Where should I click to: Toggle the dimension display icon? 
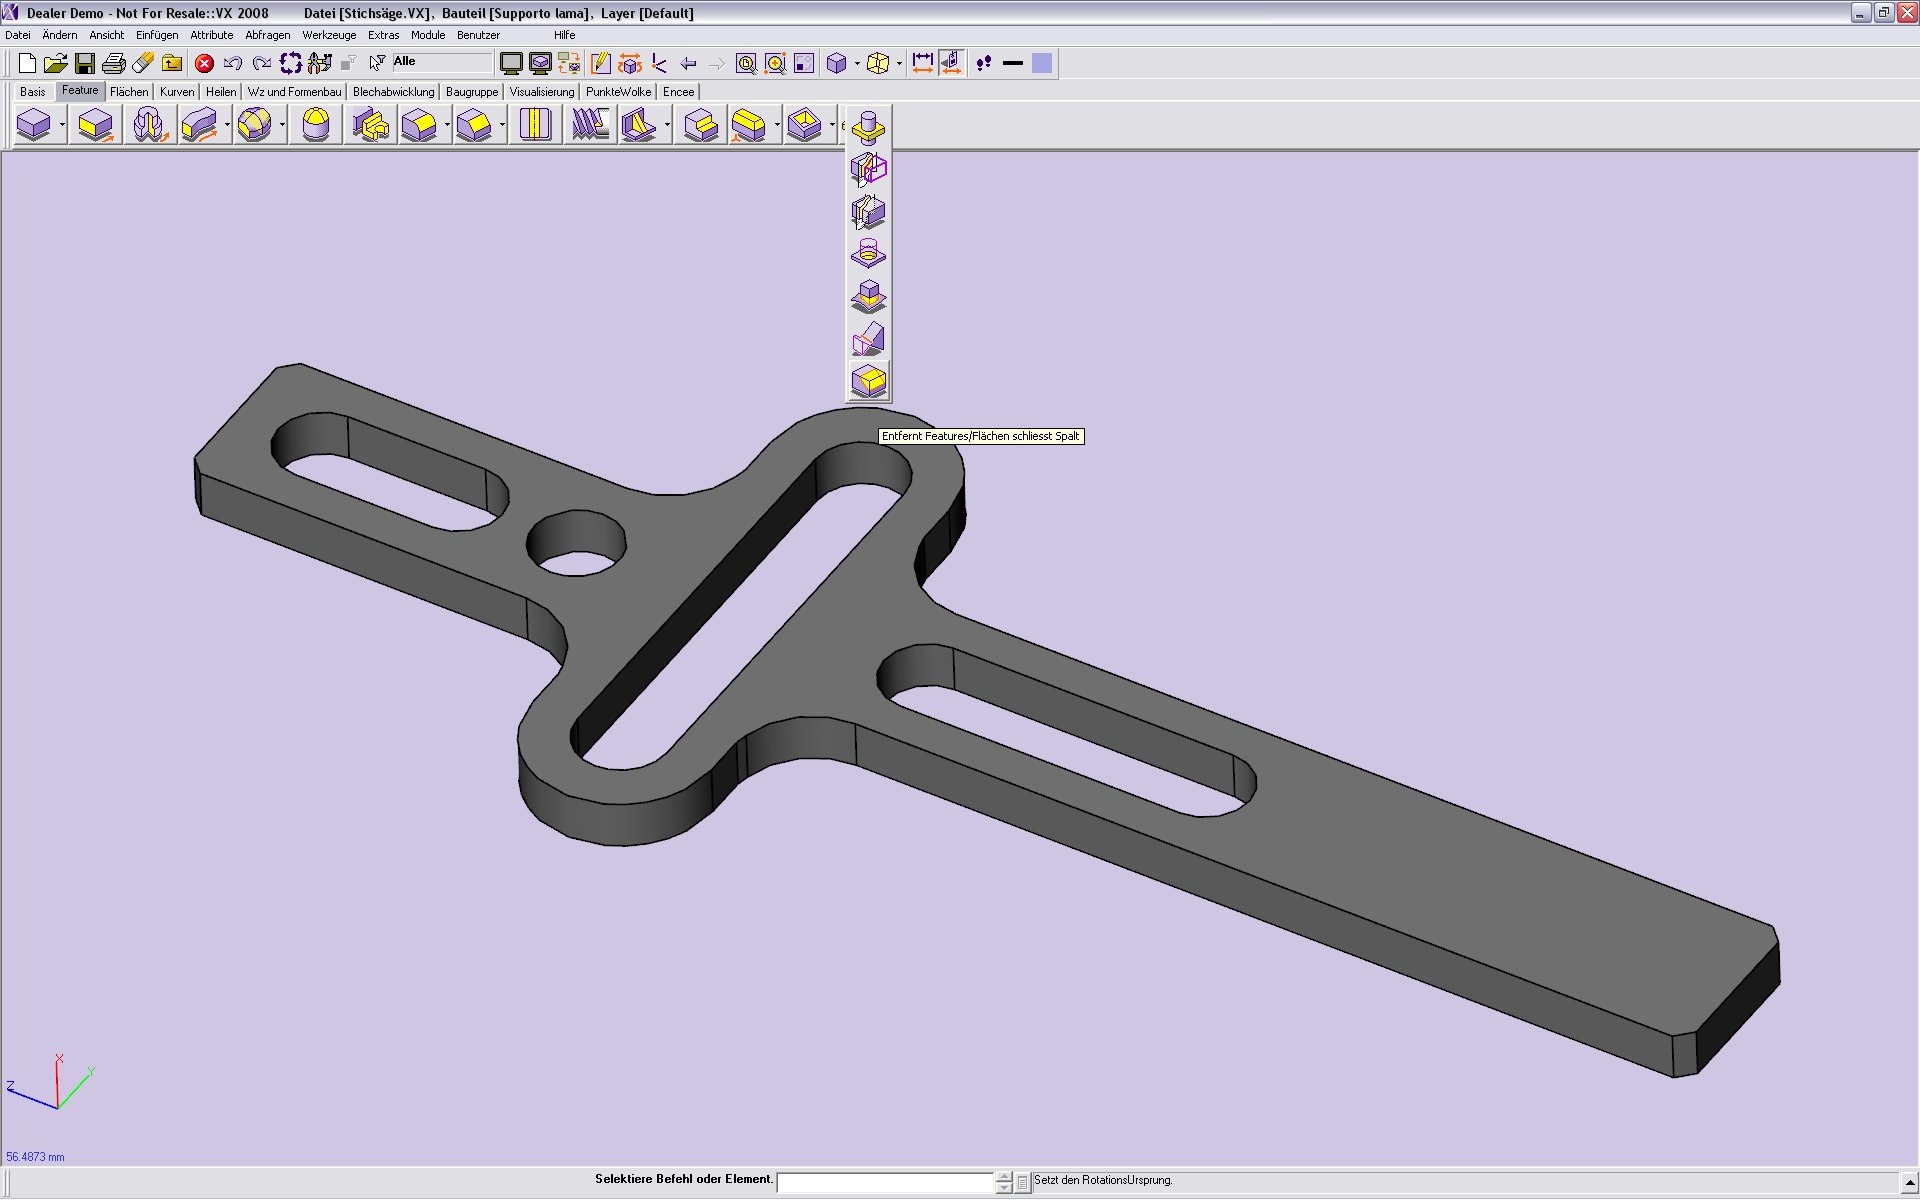(923, 64)
